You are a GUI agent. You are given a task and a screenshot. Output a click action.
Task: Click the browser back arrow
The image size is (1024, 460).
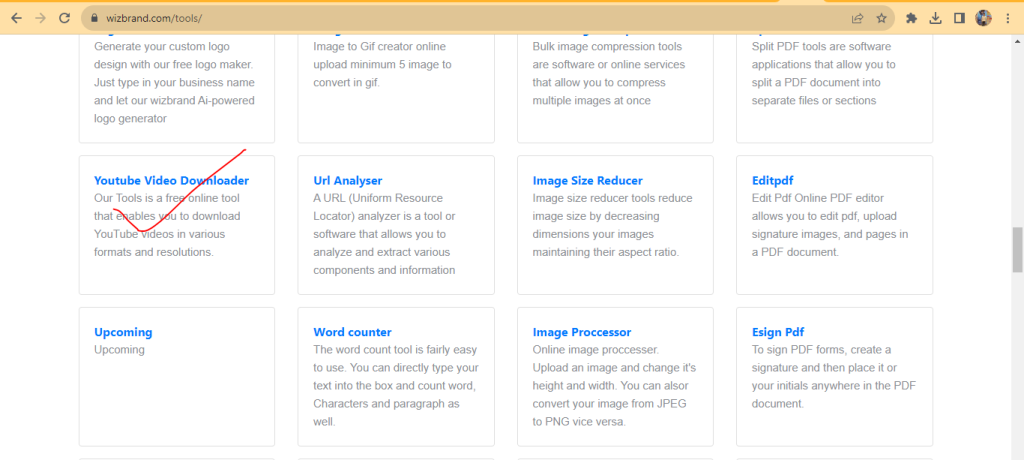[x=16, y=18]
